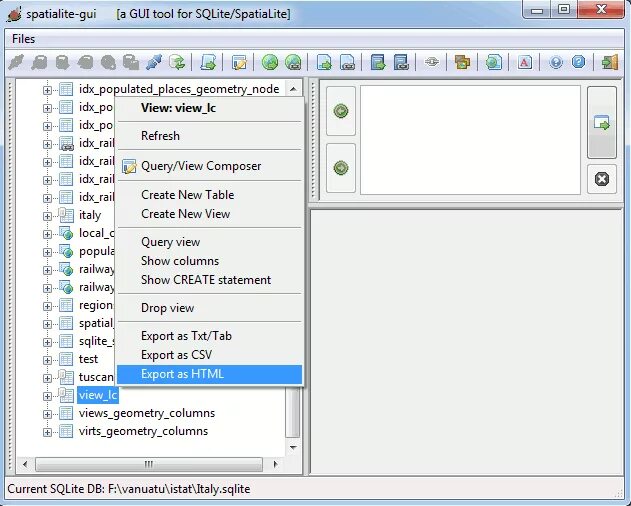
Task: Select the virts_geometry_columns table row
Action: coord(143,431)
